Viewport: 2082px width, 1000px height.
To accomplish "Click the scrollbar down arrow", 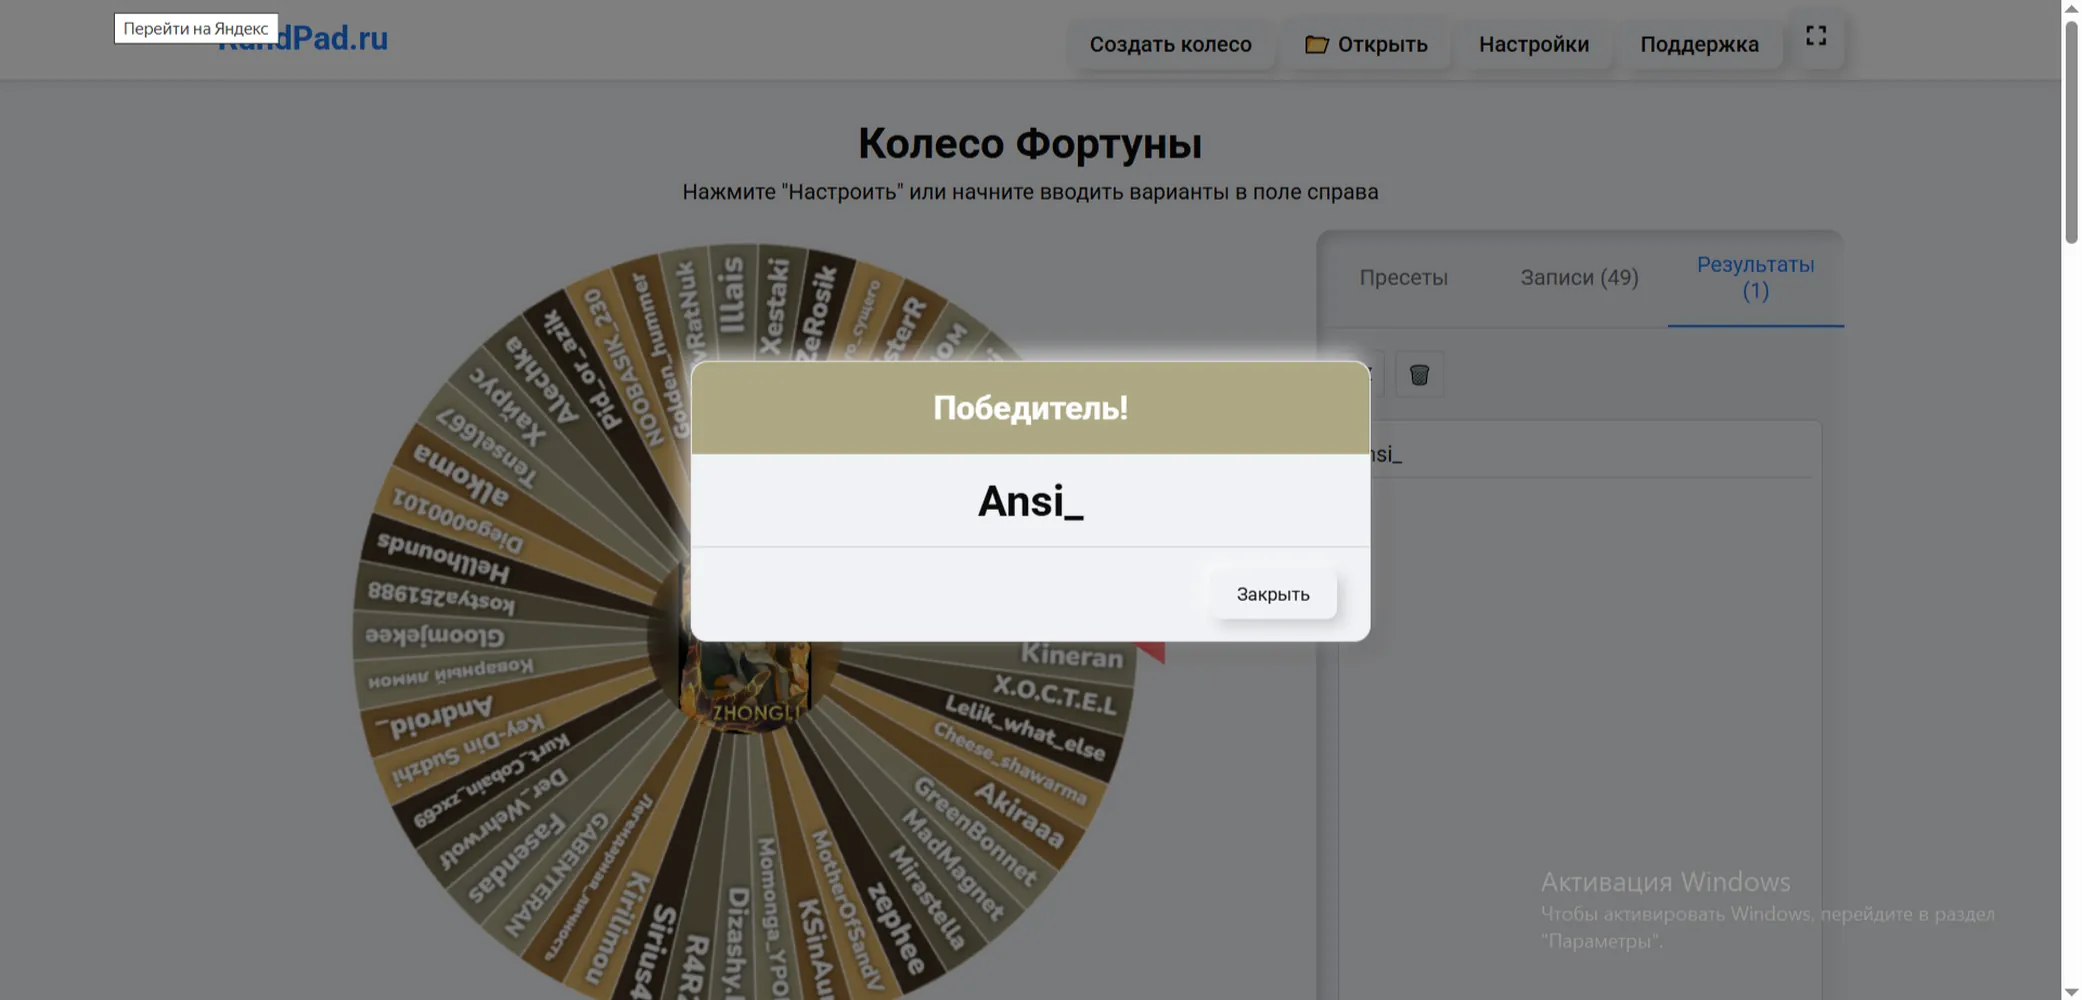I will point(2071,991).
